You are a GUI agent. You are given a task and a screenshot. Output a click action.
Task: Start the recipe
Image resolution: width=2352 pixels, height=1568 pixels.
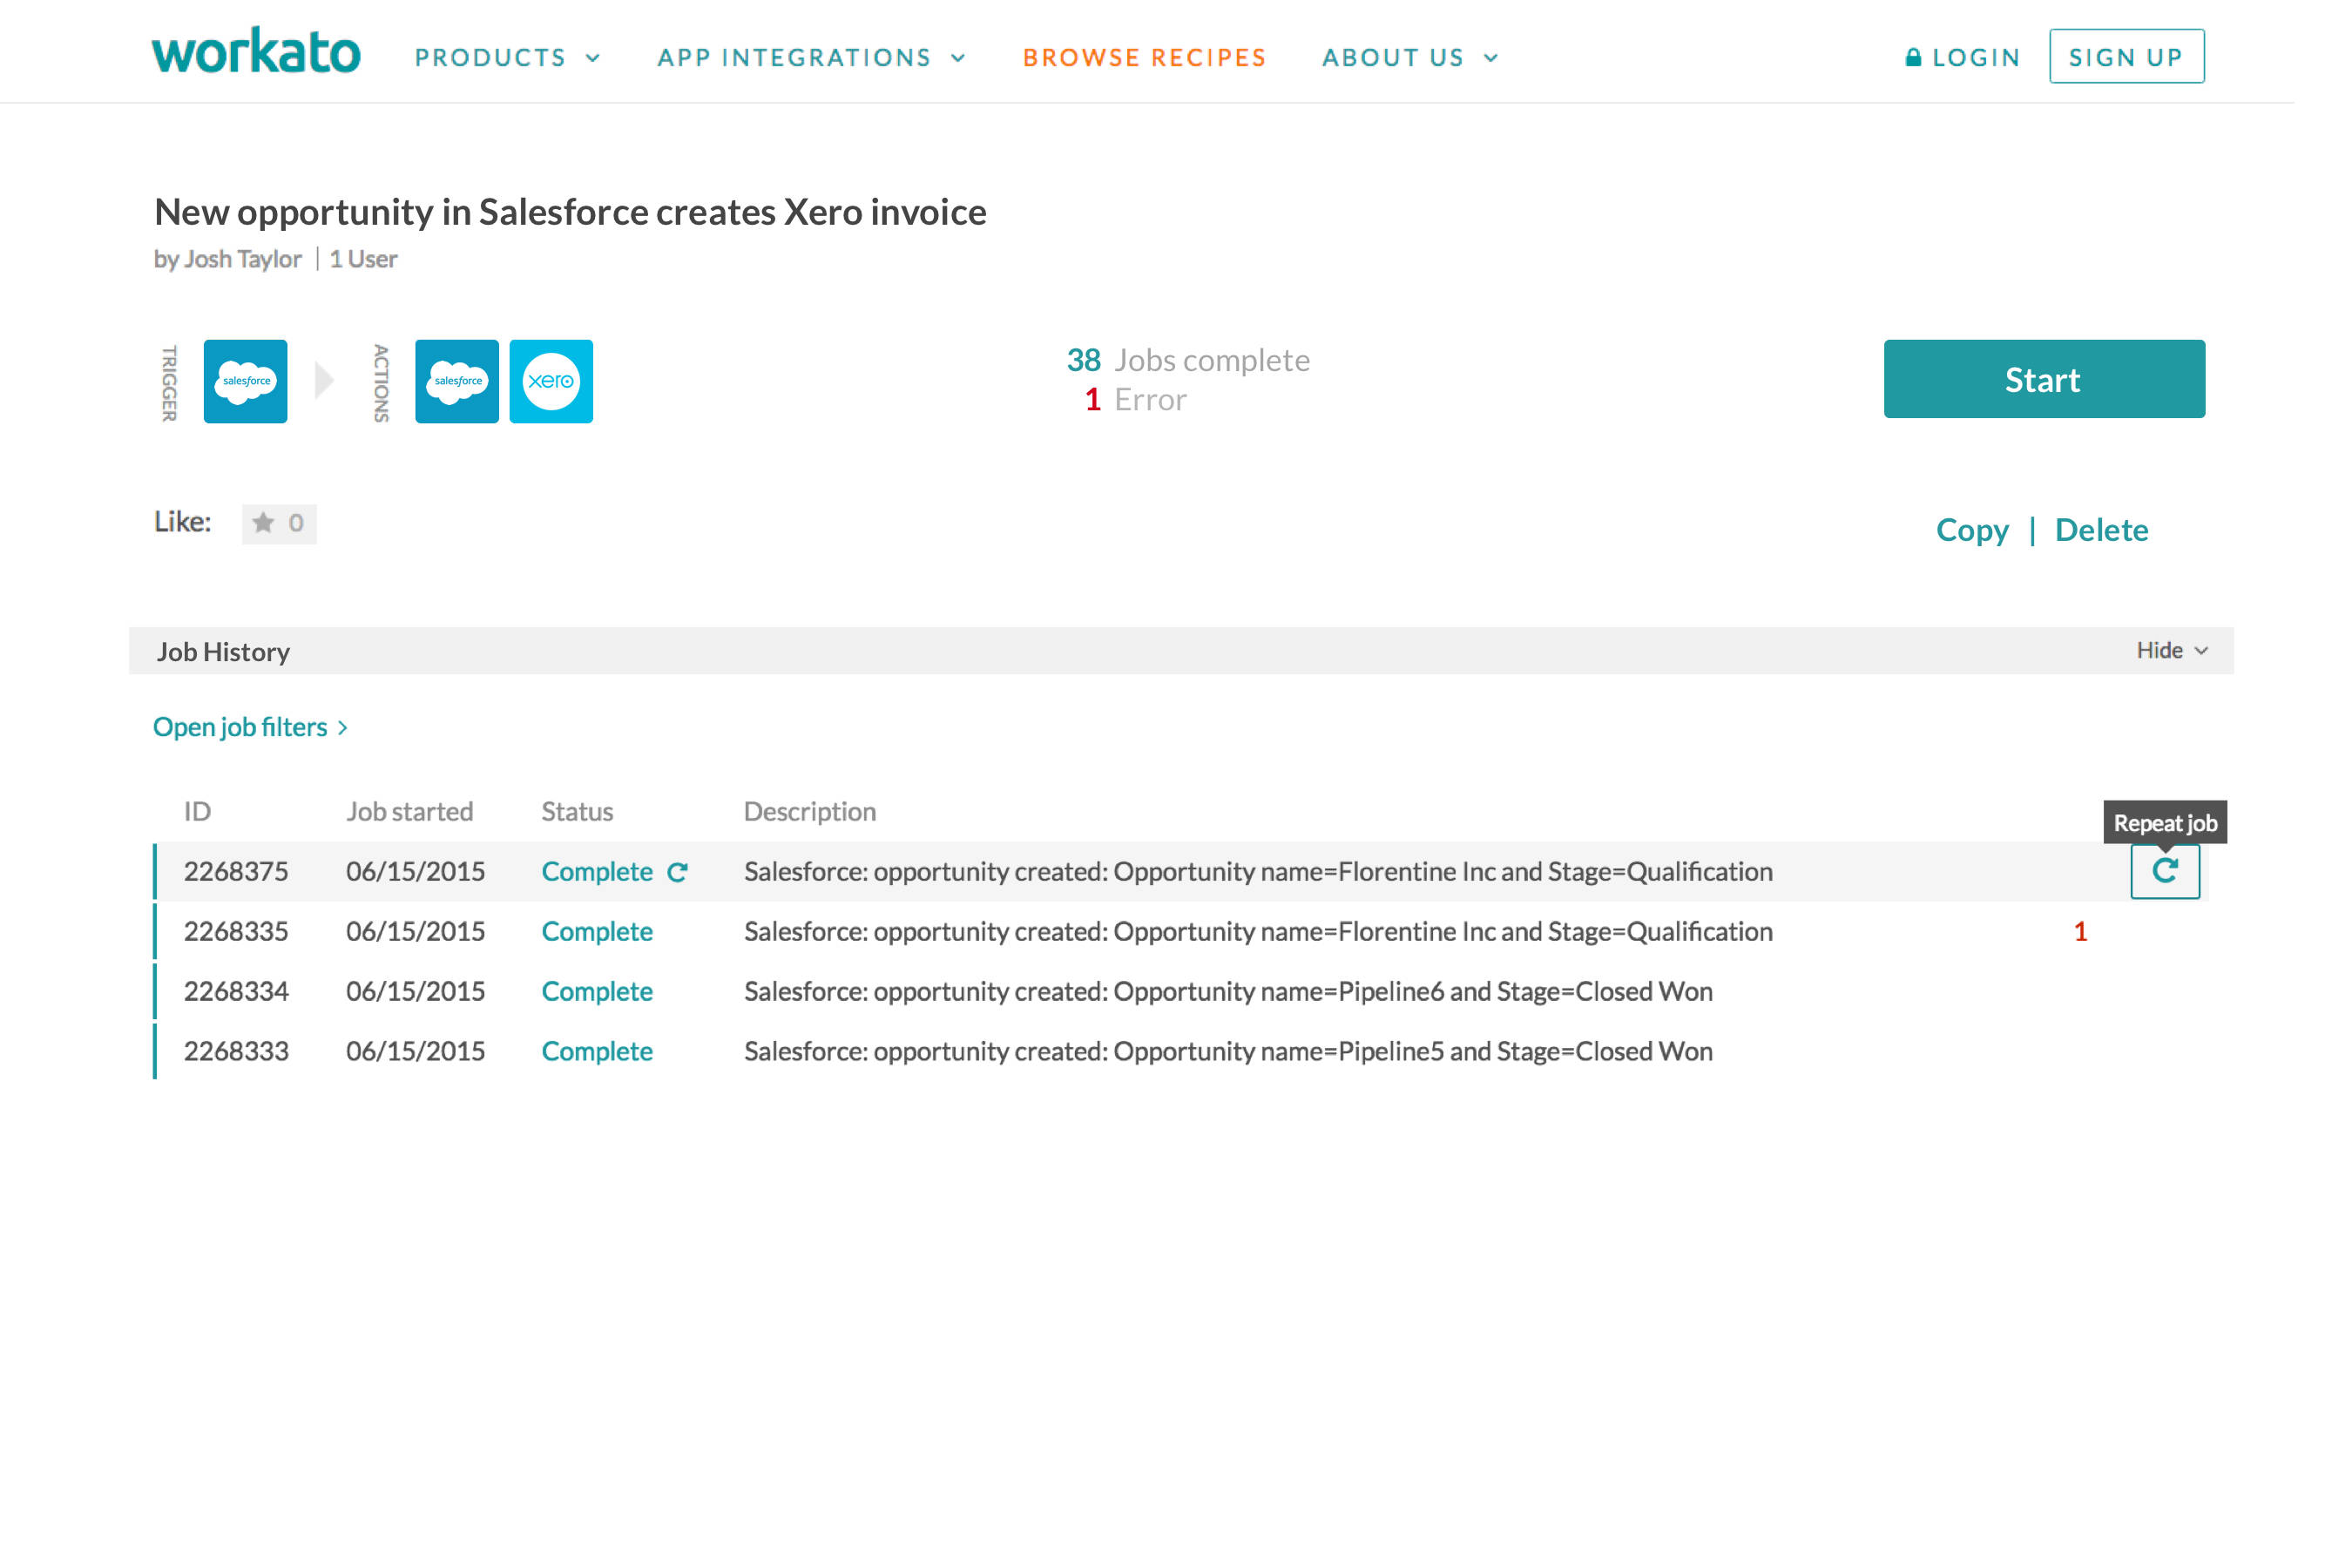pyautogui.click(x=2043, y=379)
